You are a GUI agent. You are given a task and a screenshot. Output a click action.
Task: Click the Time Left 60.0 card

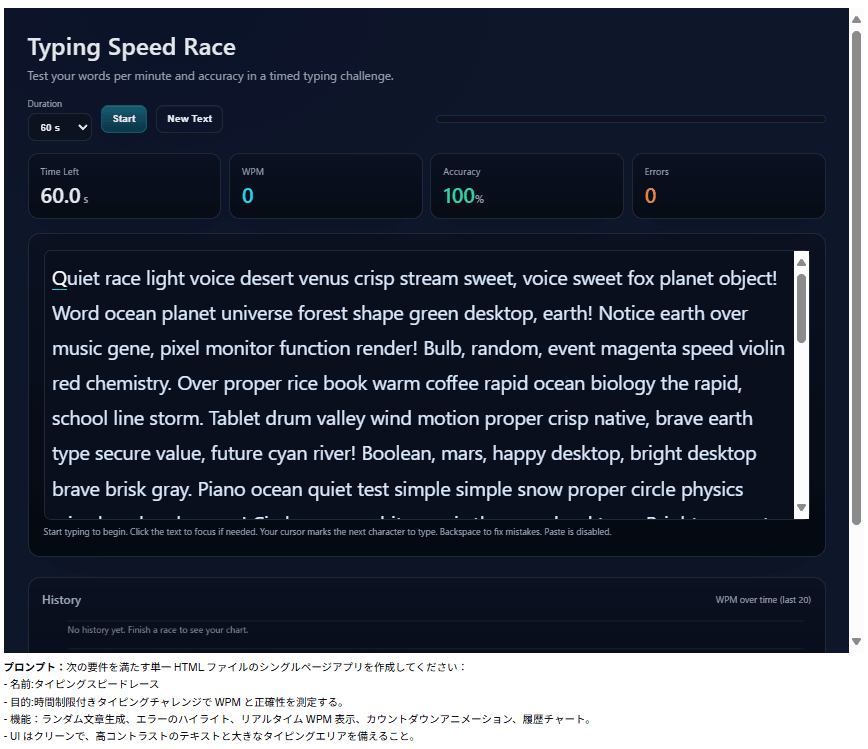pyautogui.click(x=125, y=186)
